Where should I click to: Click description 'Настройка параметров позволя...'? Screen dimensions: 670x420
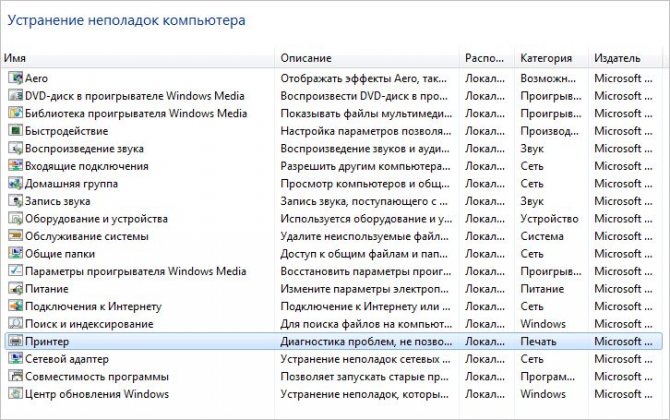[366, 131]
